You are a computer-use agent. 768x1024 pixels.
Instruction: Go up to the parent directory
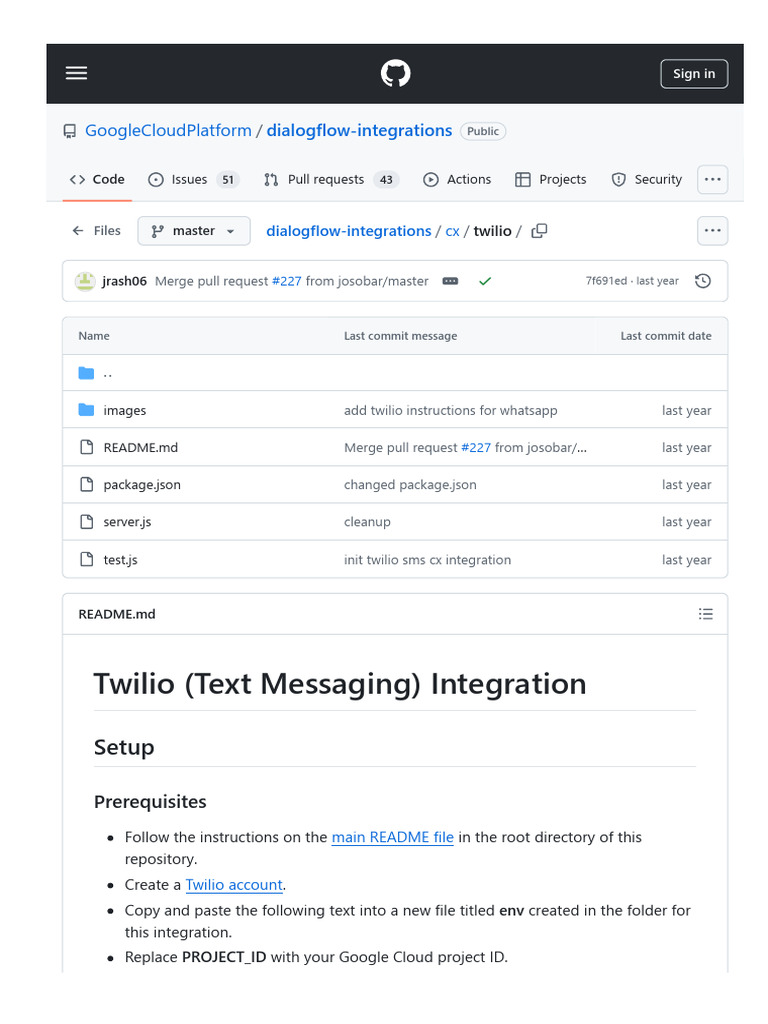pos(107,373)
